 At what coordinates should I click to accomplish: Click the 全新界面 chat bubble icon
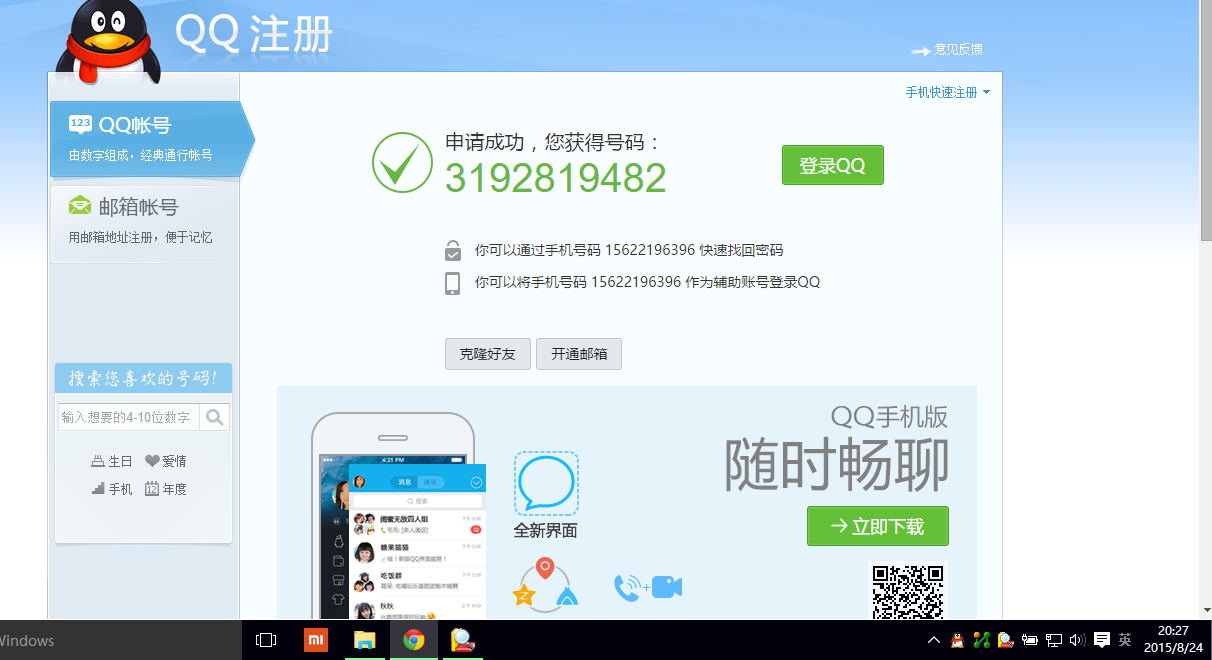(546, 483)
